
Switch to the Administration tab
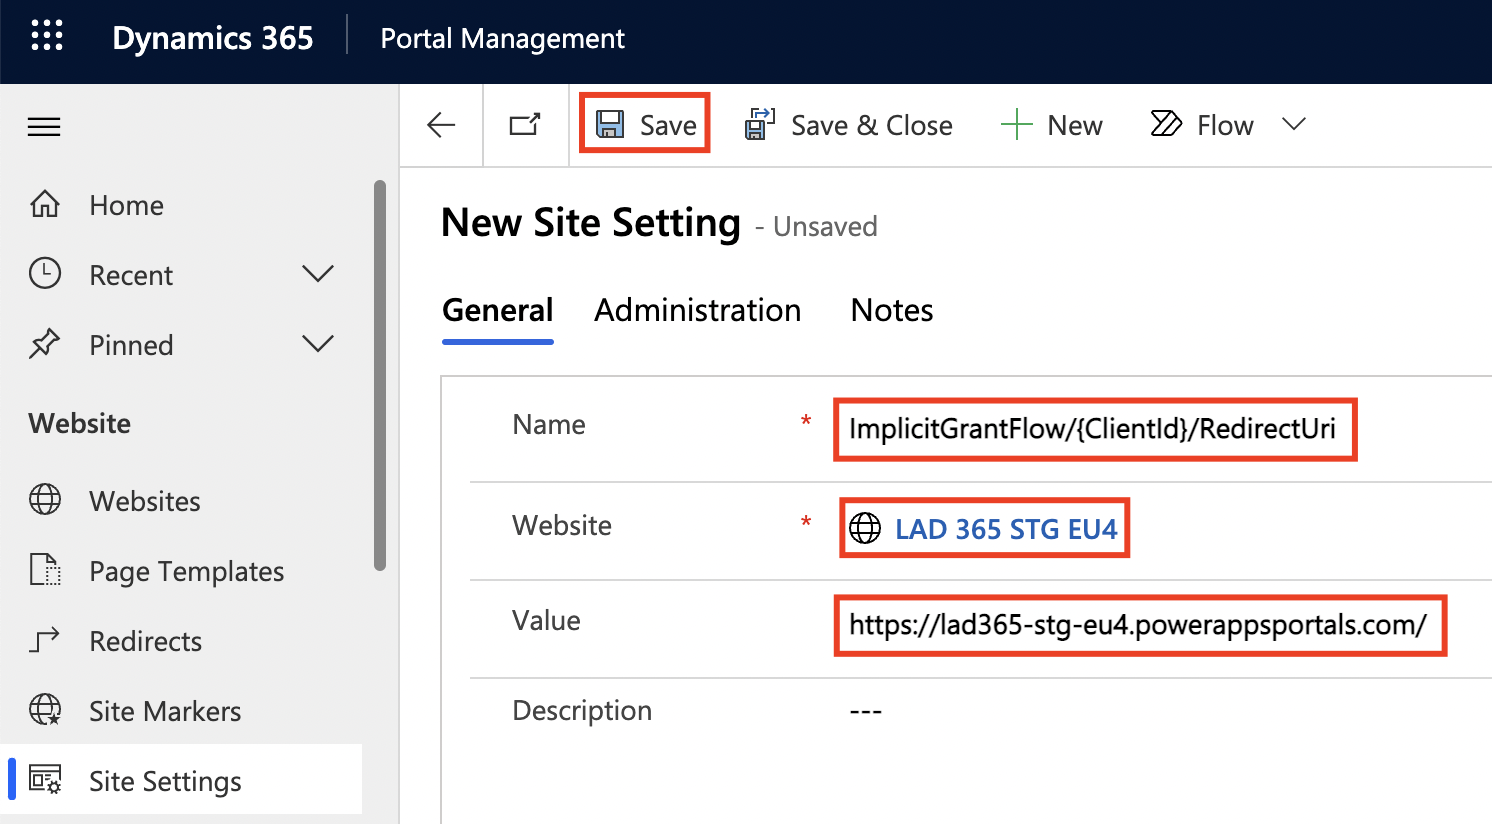click(x=698, y=310)
